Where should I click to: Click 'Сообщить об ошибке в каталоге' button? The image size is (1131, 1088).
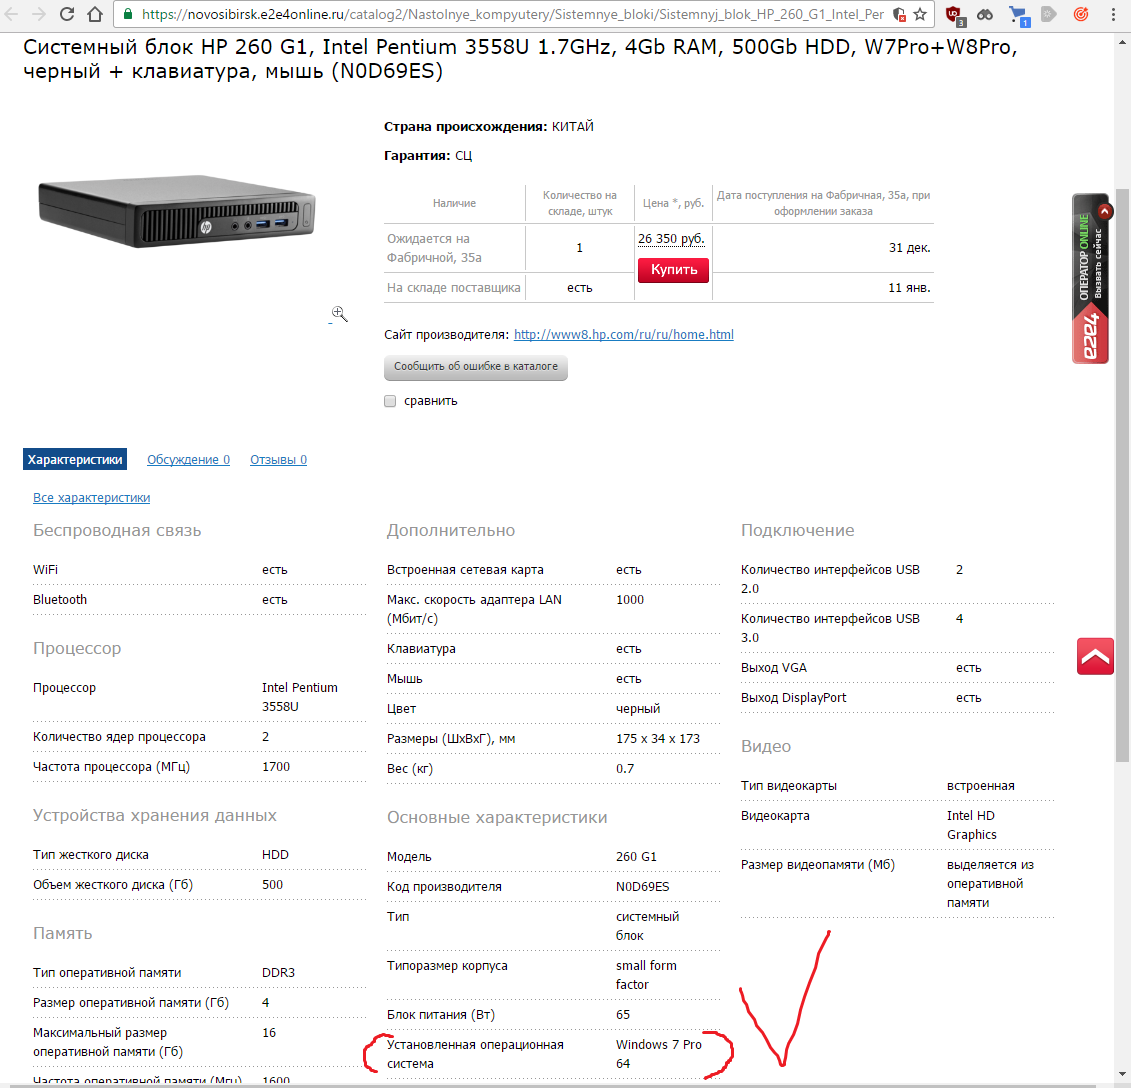476,367
